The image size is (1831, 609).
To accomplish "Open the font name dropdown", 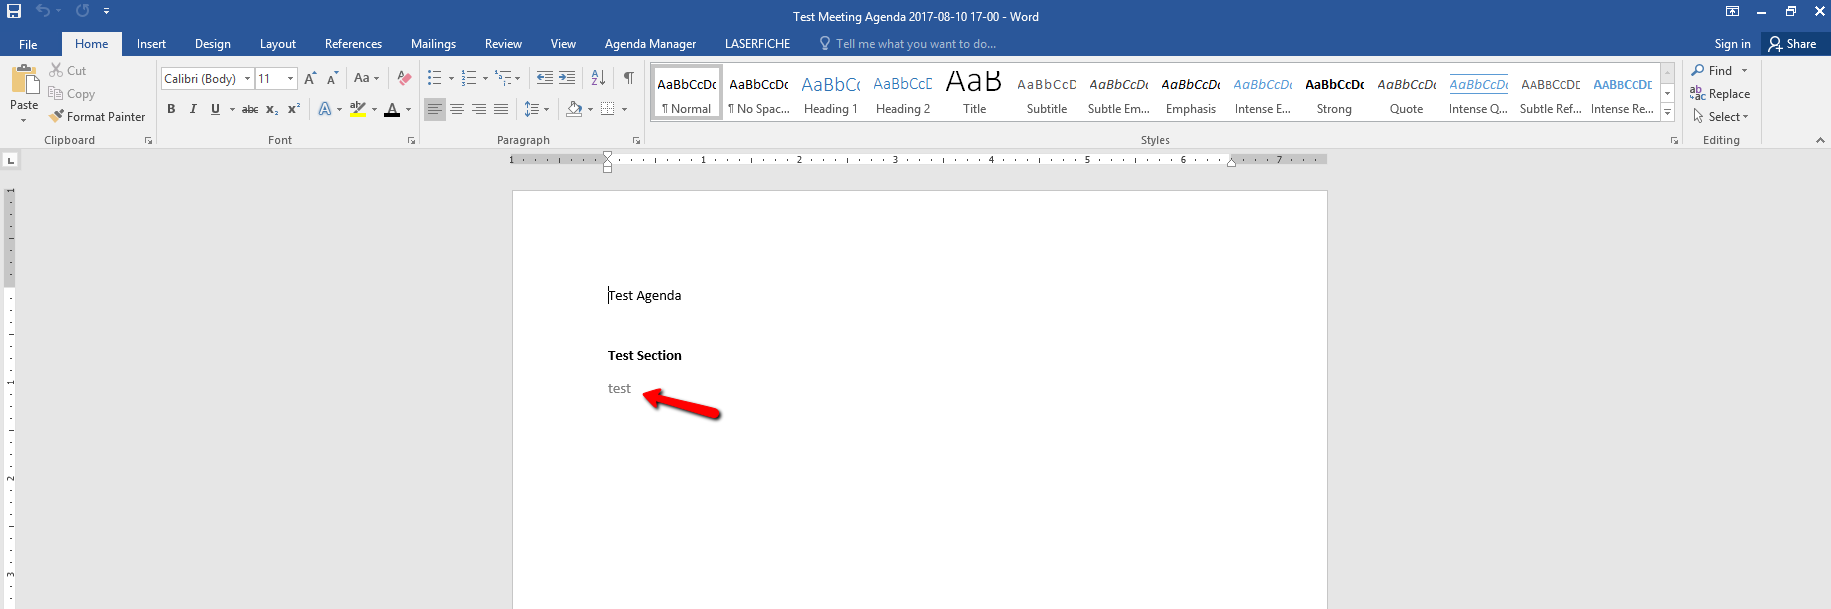I will [248, 78].
